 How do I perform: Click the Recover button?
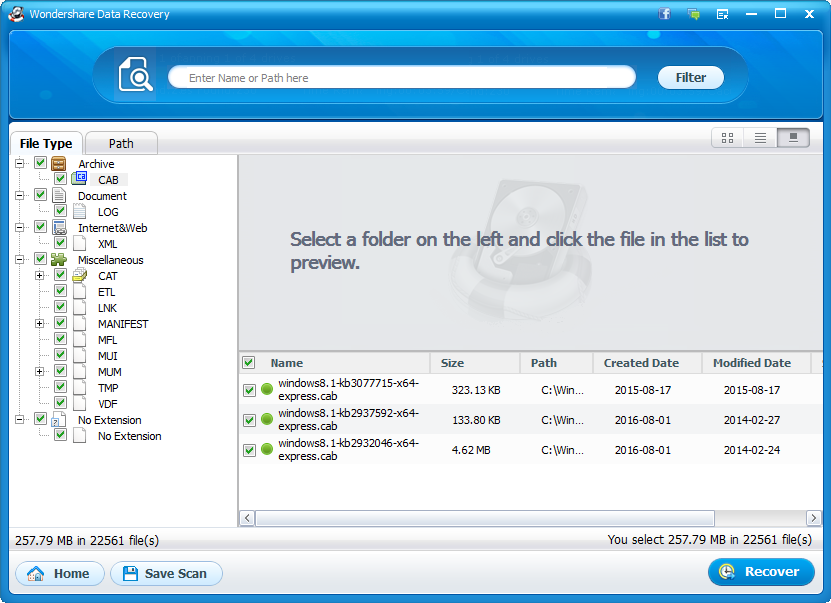pos(761,572)
